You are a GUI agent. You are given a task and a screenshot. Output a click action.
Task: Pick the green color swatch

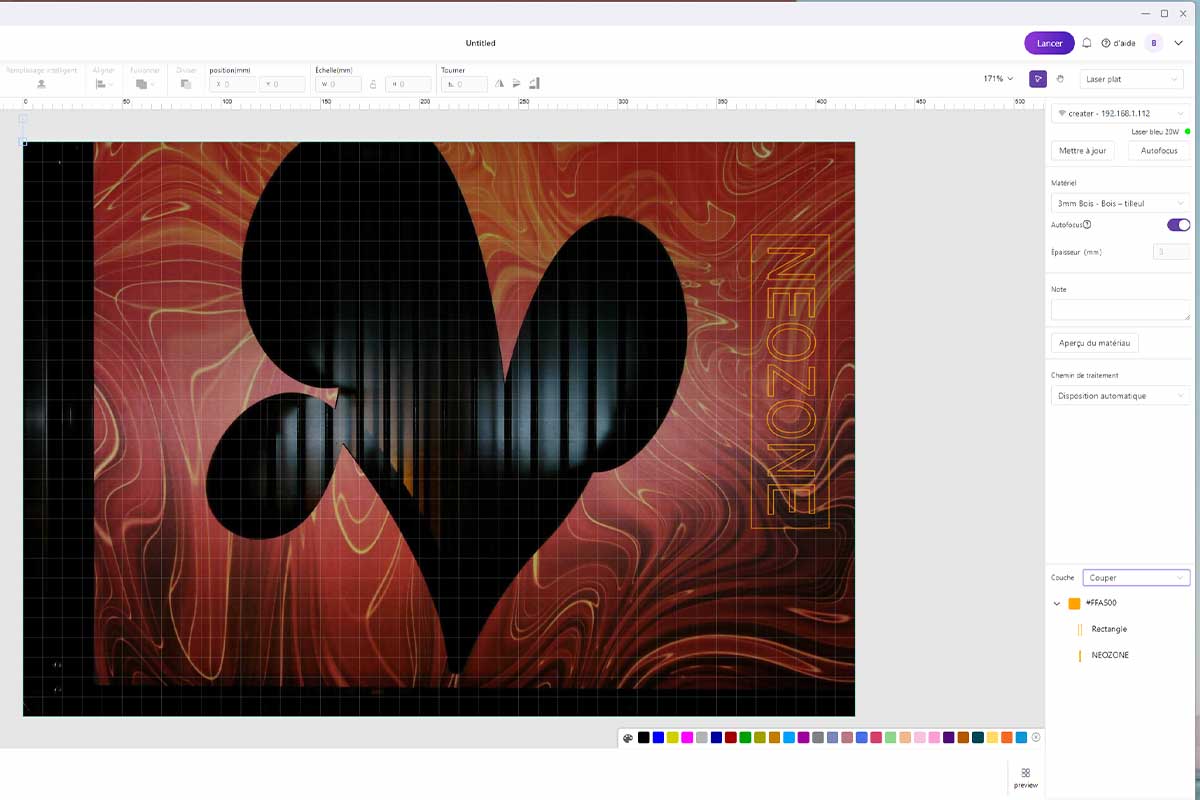745,737
